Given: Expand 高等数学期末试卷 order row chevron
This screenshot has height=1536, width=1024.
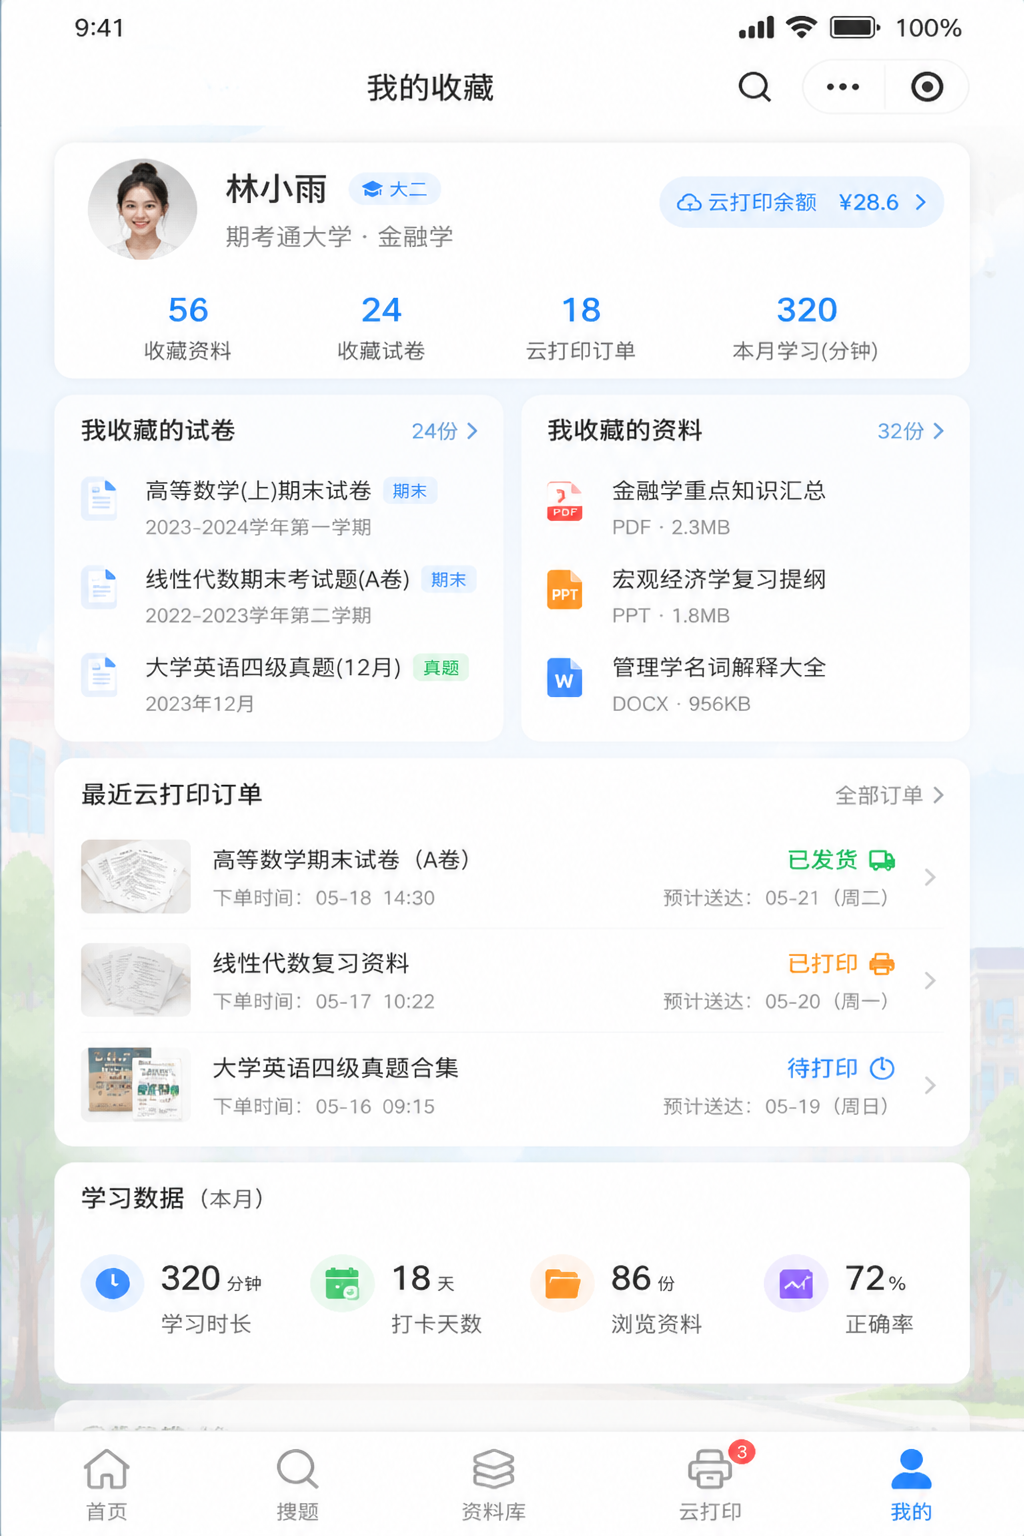Looking at the screenshot, I should 930,877.
